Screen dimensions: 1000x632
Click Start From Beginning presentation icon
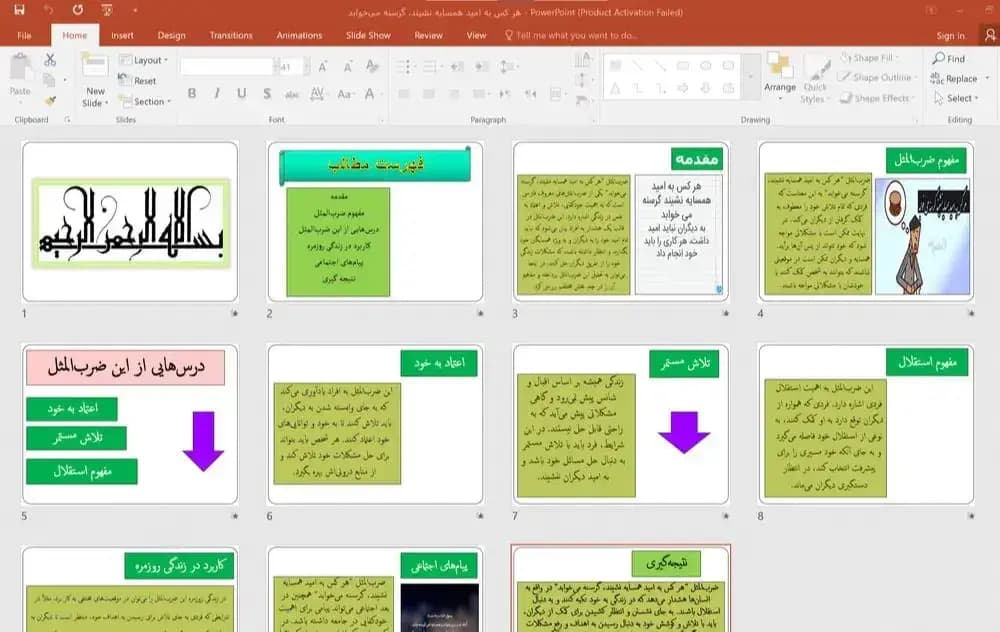coord(107,10)
